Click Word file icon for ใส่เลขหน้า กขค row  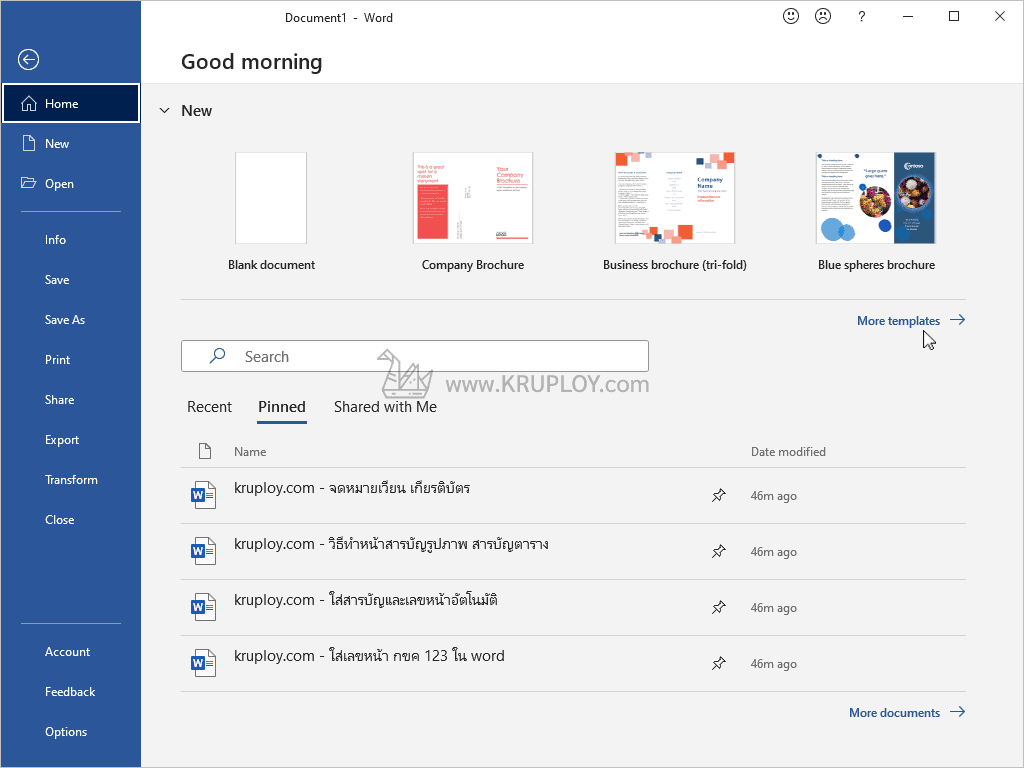click(203, 663)
